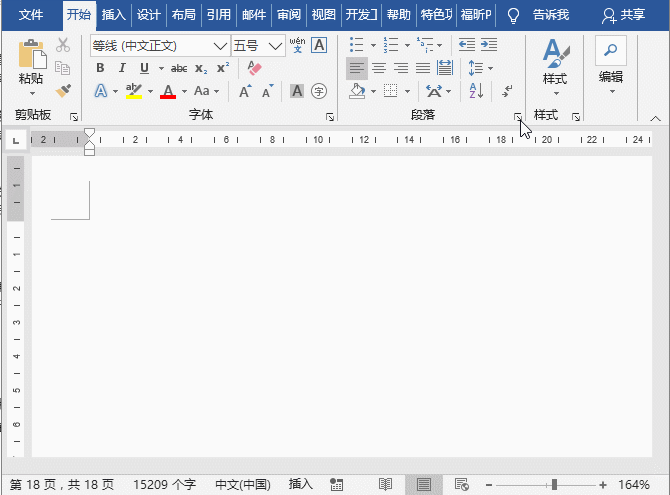The image size is (670, 495).
Task: Apply superscript formatting
Action: [223, 68]
